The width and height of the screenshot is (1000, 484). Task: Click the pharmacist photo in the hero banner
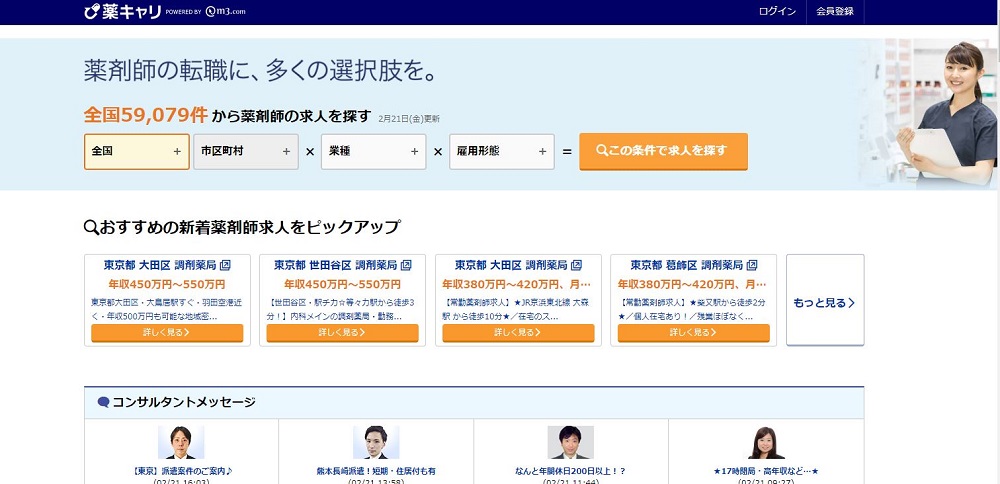coord(946,115)
